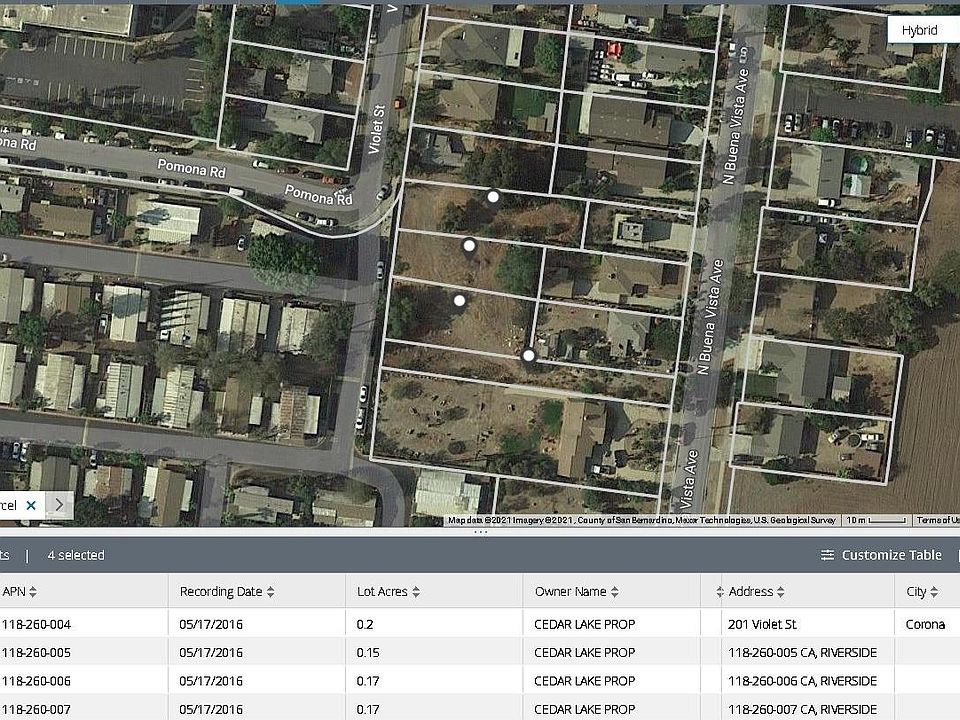960x720 pixels.
Task: Sort by Owner Name column arrows
Action: 615,591
